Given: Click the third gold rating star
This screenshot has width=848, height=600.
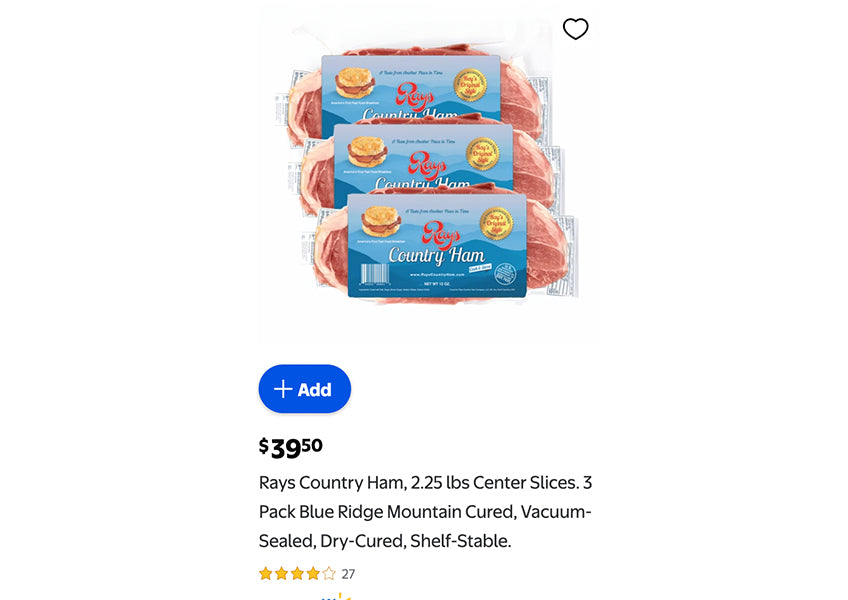Looking at the screenshot, I should 297,573.
